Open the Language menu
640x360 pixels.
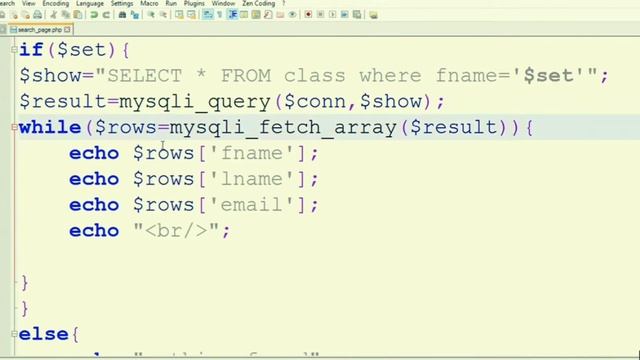click(x=90, y=3)
